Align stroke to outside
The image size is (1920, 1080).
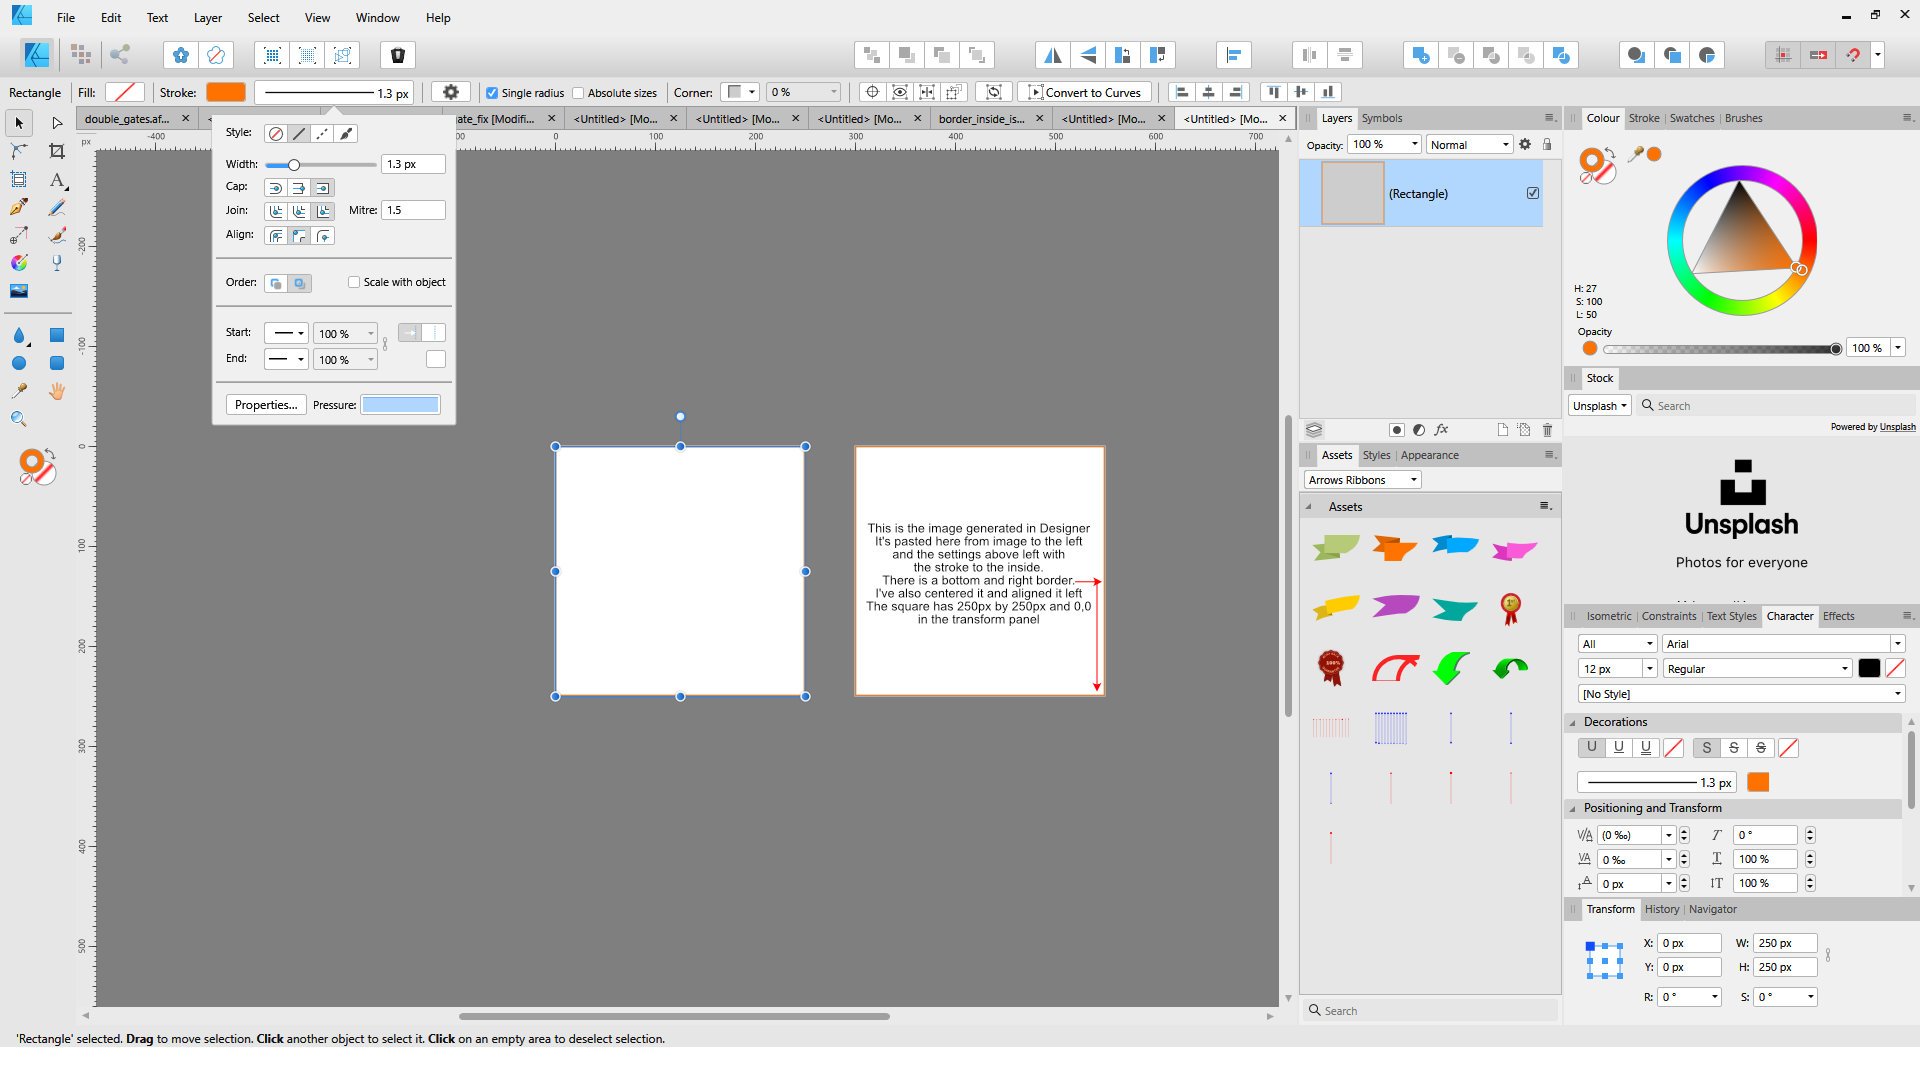click(x=323, y=236)
